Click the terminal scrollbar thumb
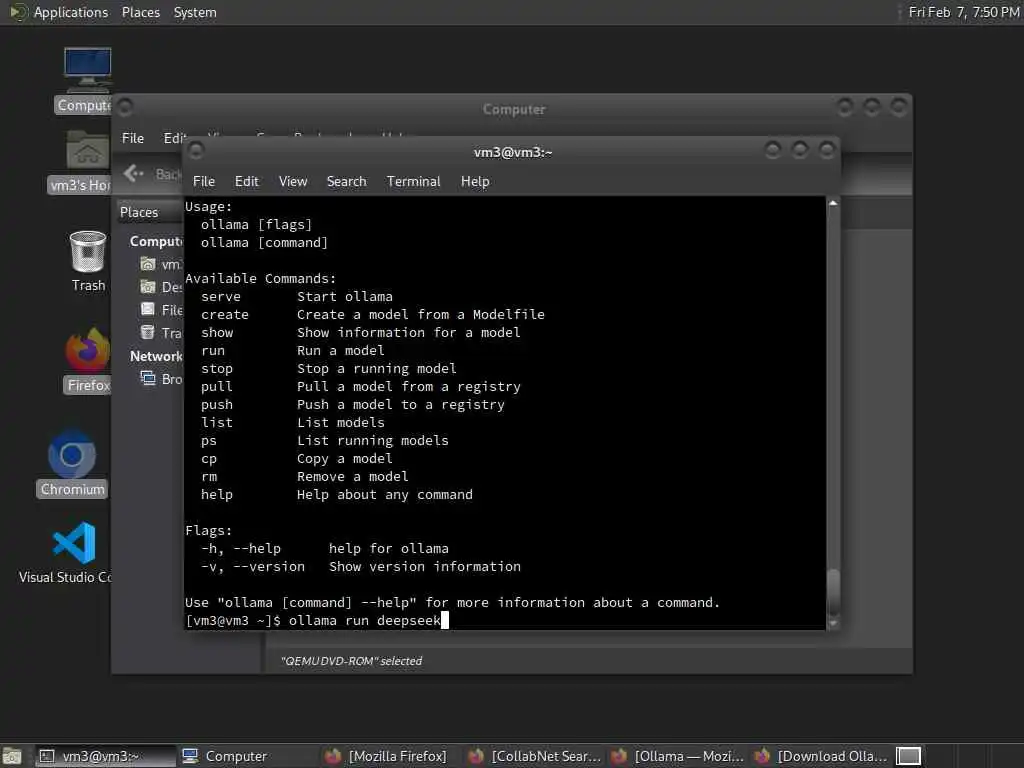 tap(833, 592)
